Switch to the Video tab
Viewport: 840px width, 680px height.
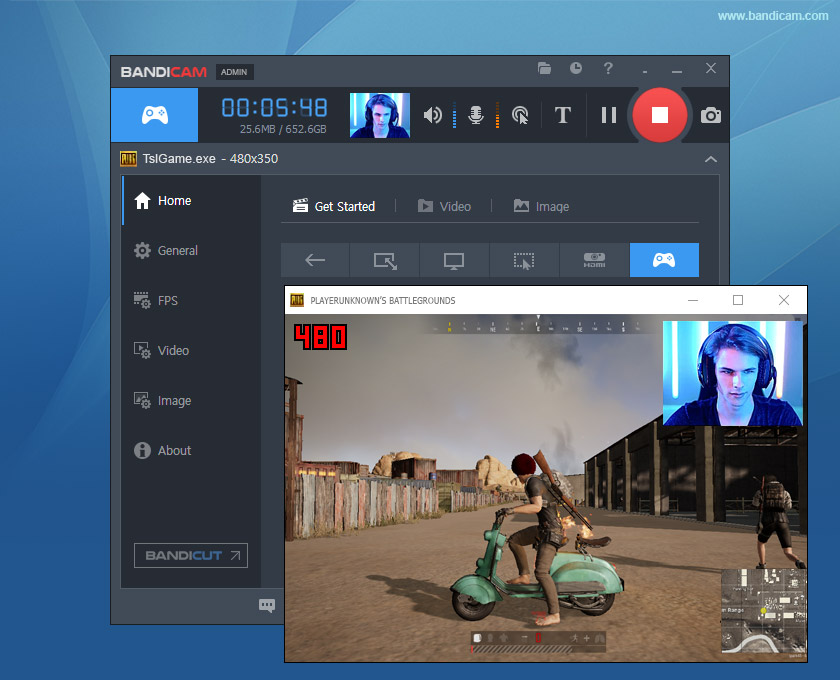pos(446,206)
